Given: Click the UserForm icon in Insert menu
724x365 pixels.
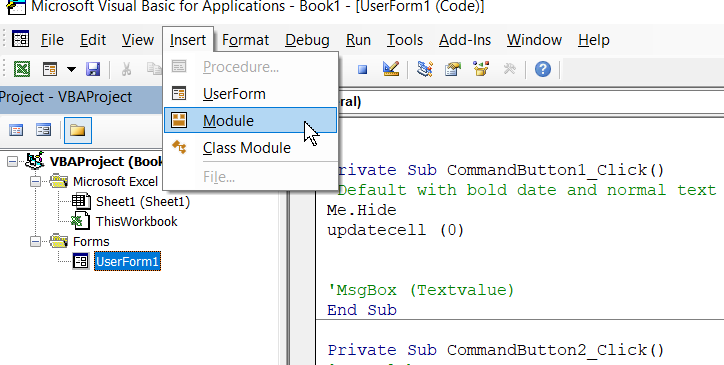Looking at the screenshot, I should tap(179, 93).
